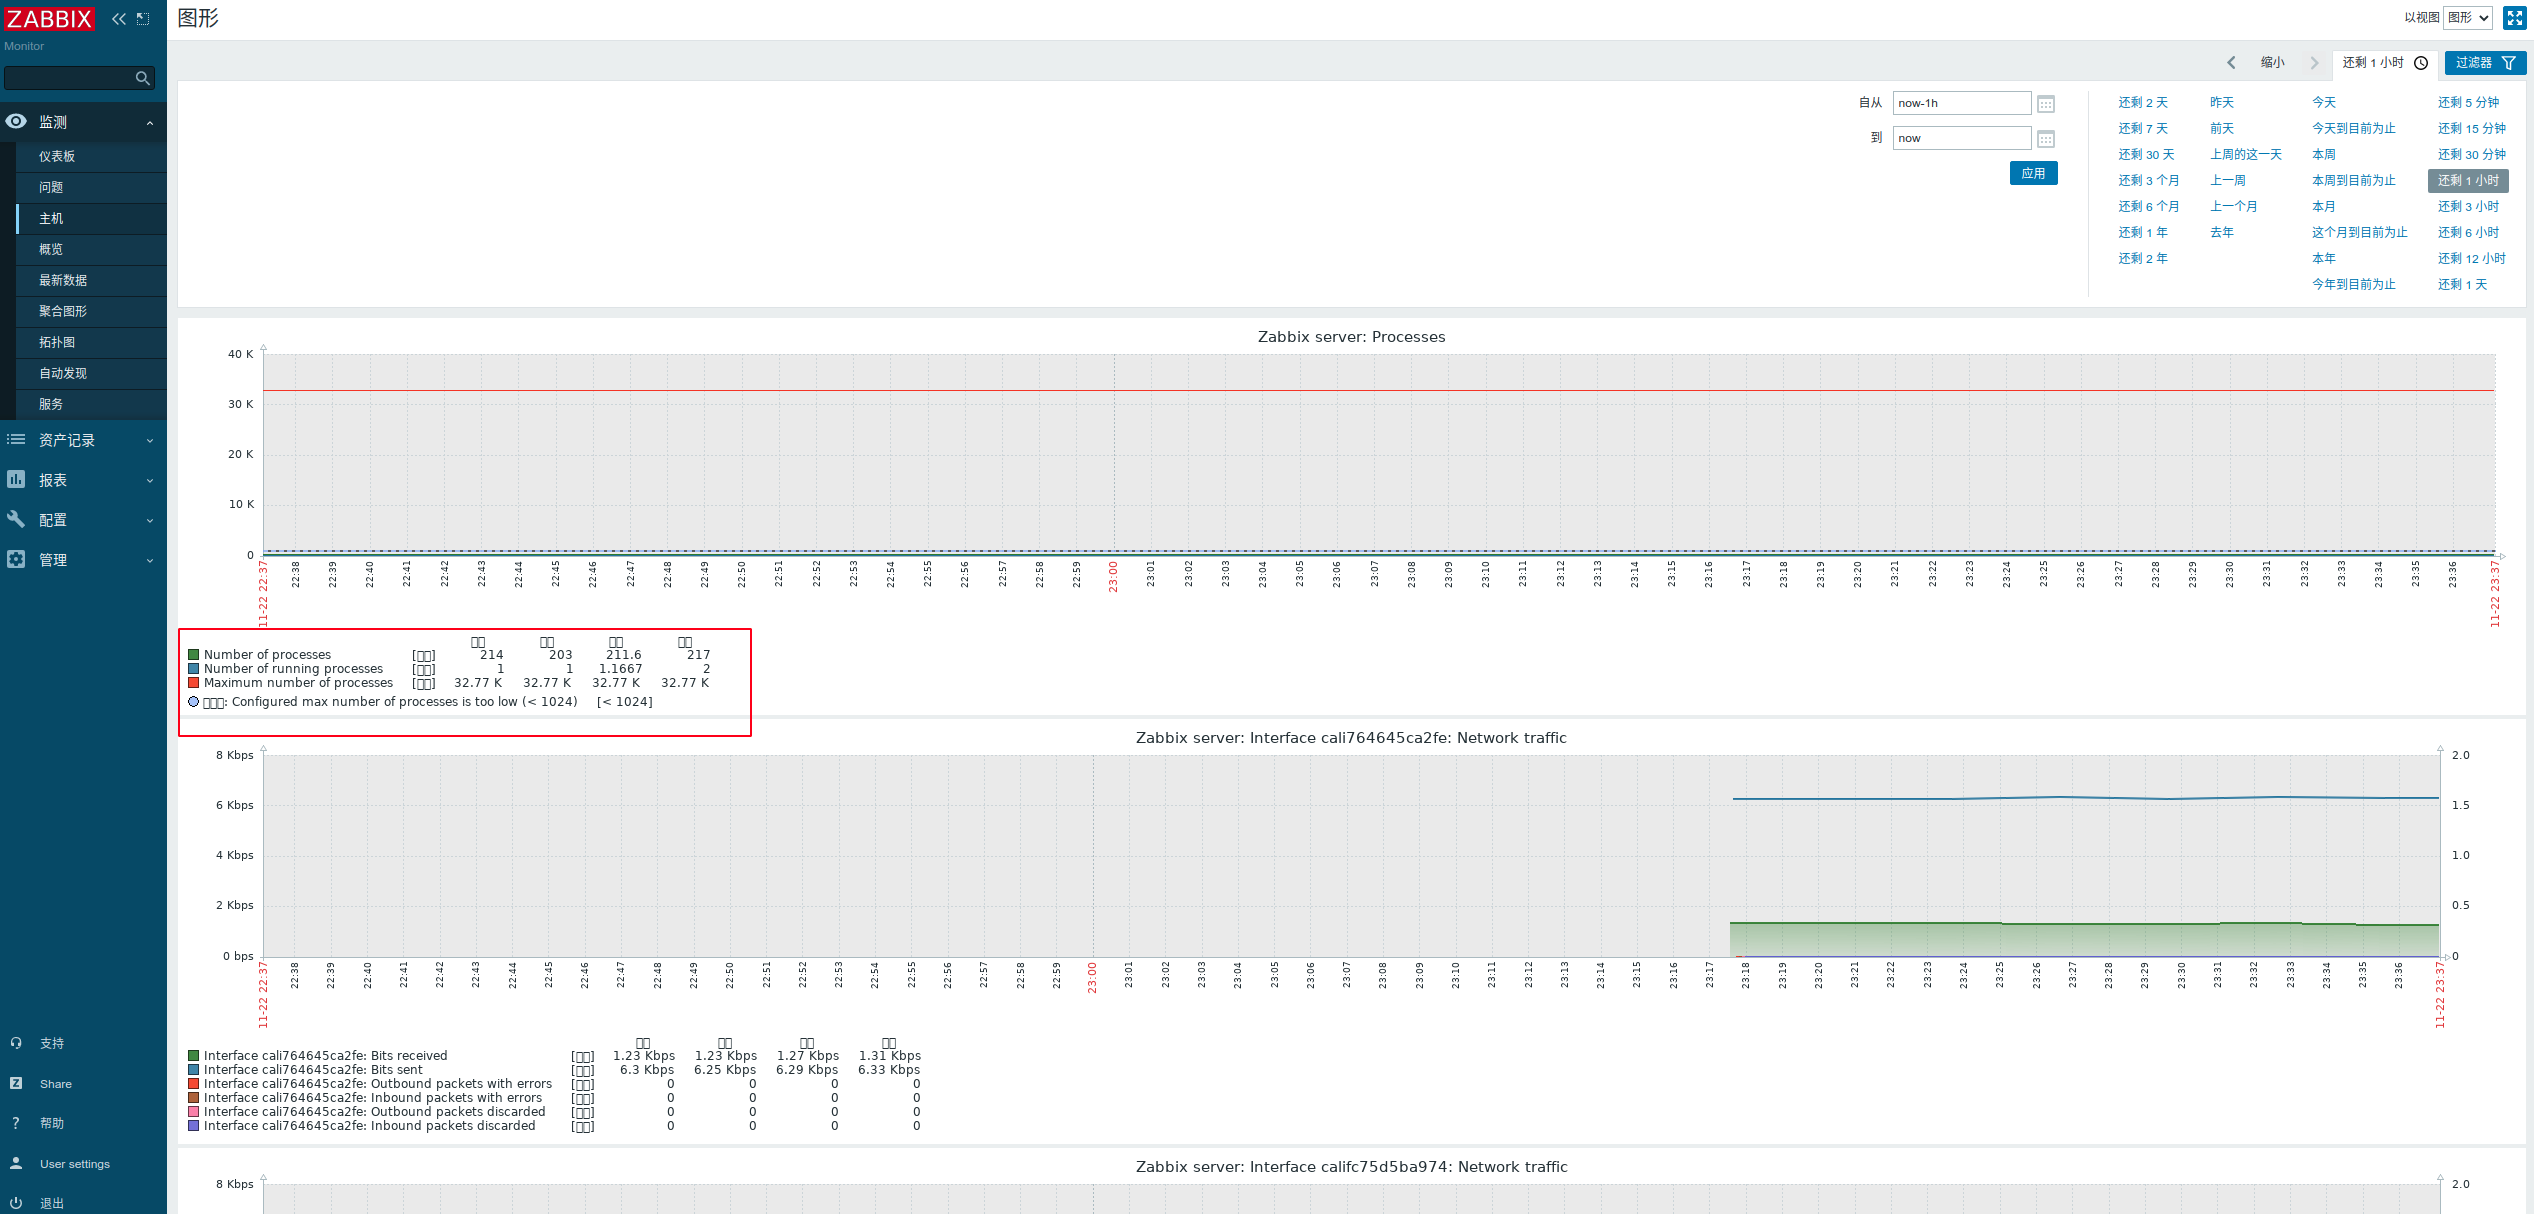Expand the 配置 menu section
Viewport: 2534px width, 1214px height.
(x=150, y=521)
